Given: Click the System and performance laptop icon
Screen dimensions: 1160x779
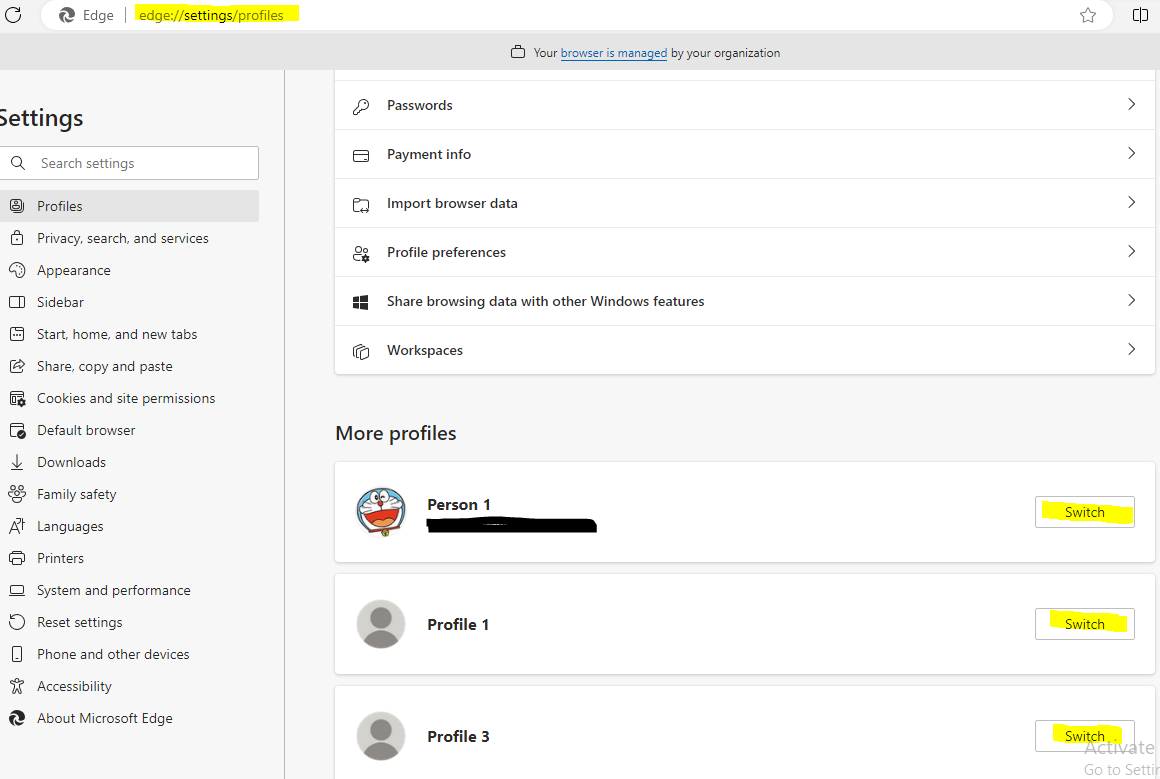Looking at the screenshot, I should 17,590.
